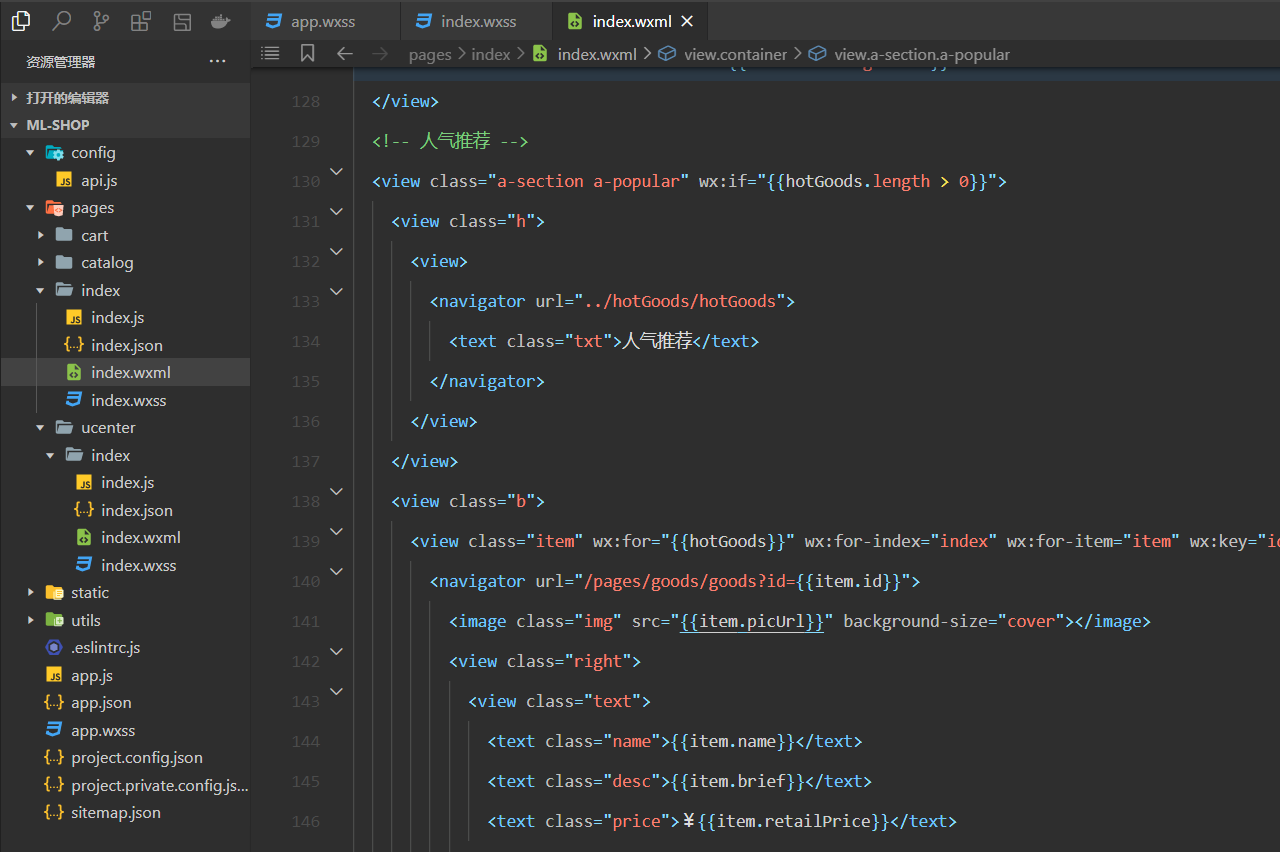Expand the 打开的编辑器 section
The width and height of the screenshot is (1280, 852).
click(125, 98)
